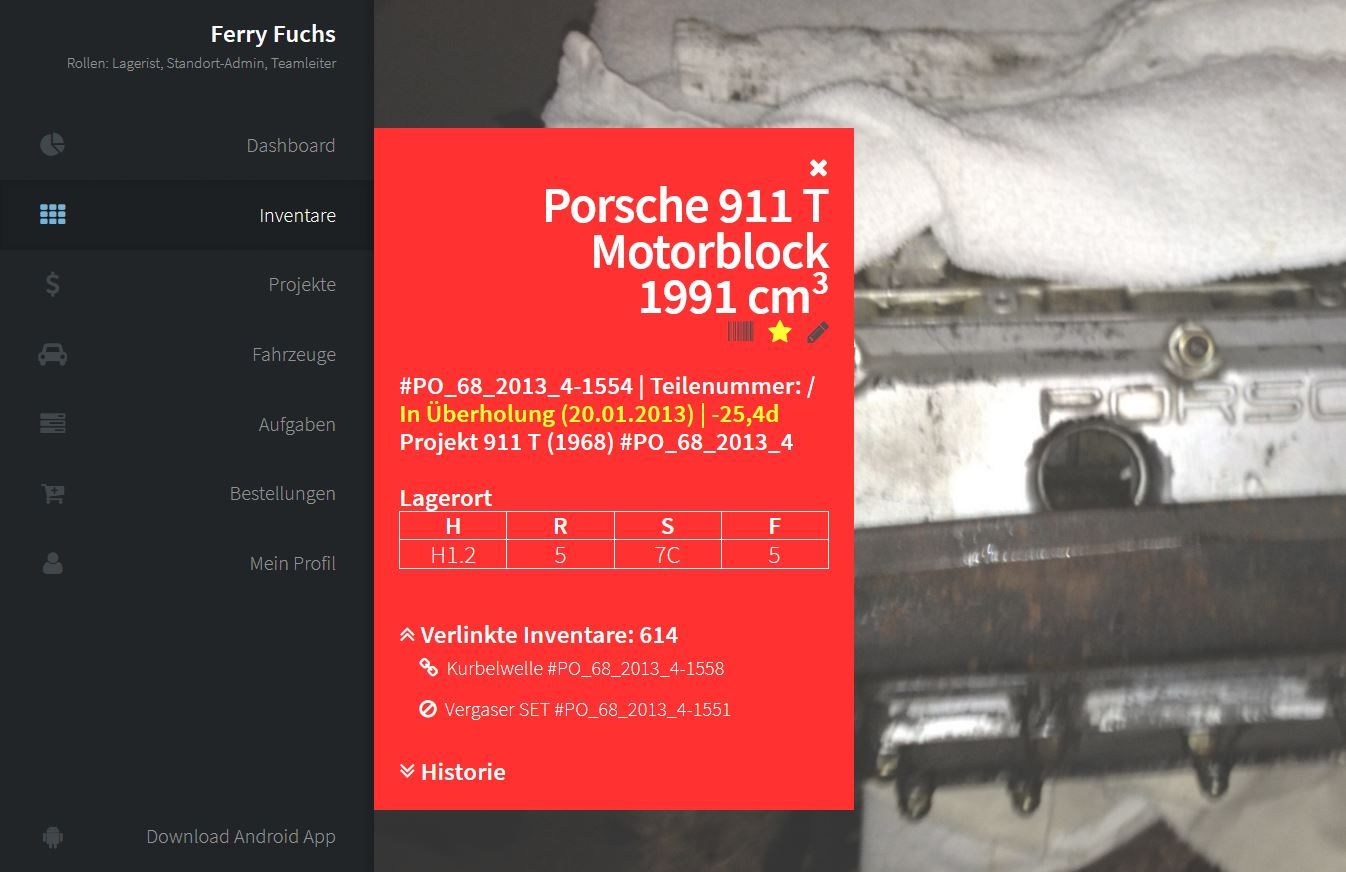Click the Rollen description line

tap(201, 63)
